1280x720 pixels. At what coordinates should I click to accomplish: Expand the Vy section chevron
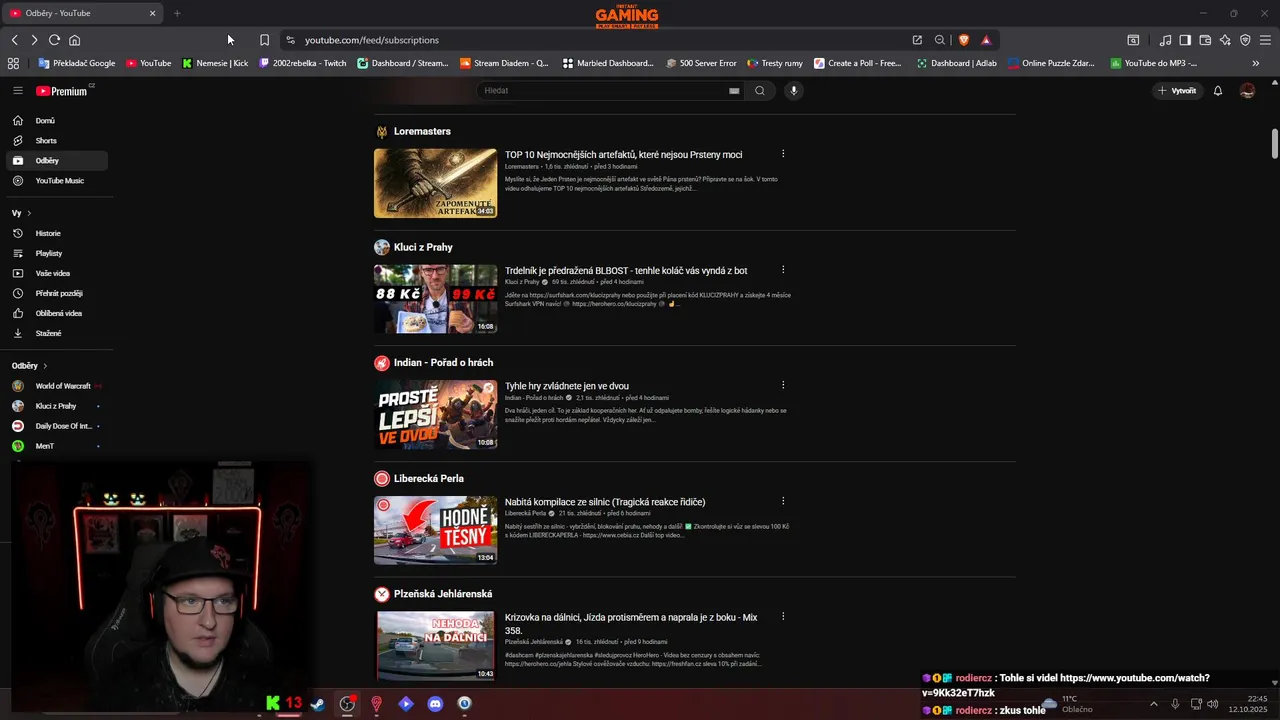click(x=29, y=213)
